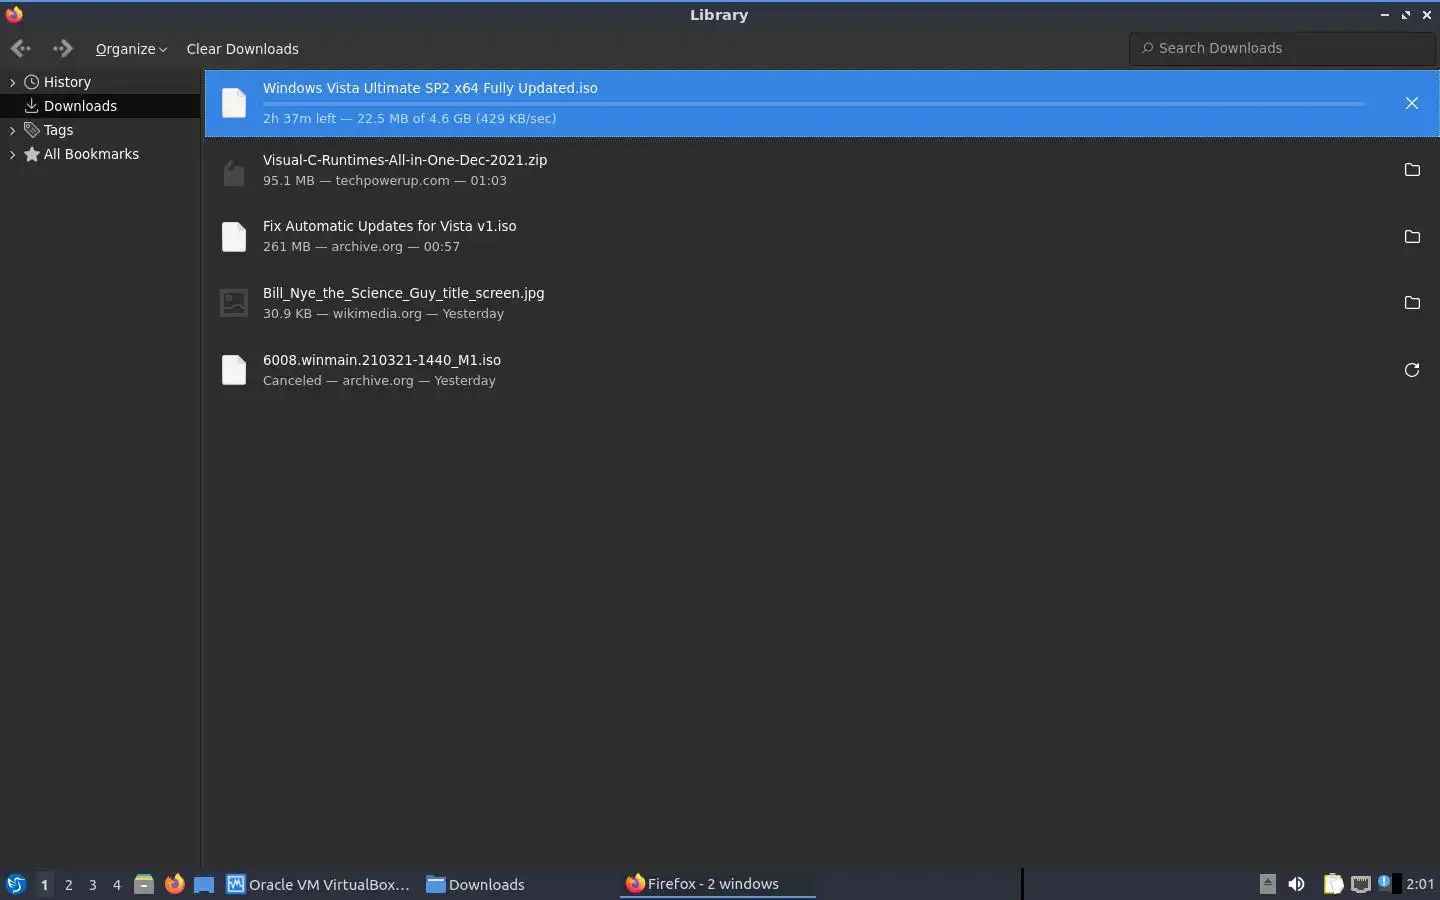
Task: Select Windows Vista Ultimate SP2 x64 file name
Action: pos(430,88)
